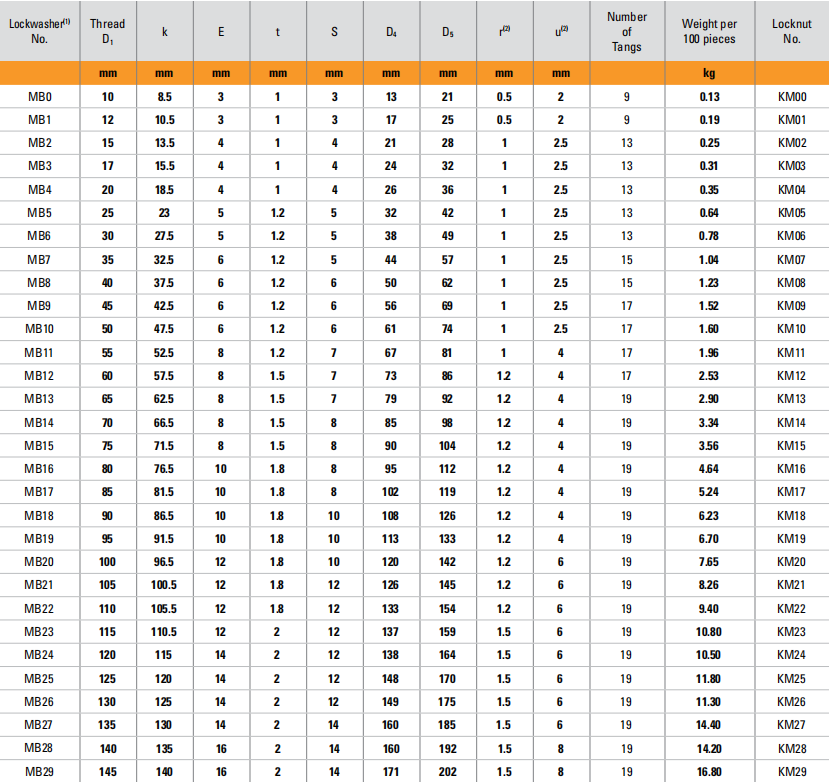Select the MB0 lockwasher cell
Viewport: 829px width, 782px height.
click(x=40, y=96)
